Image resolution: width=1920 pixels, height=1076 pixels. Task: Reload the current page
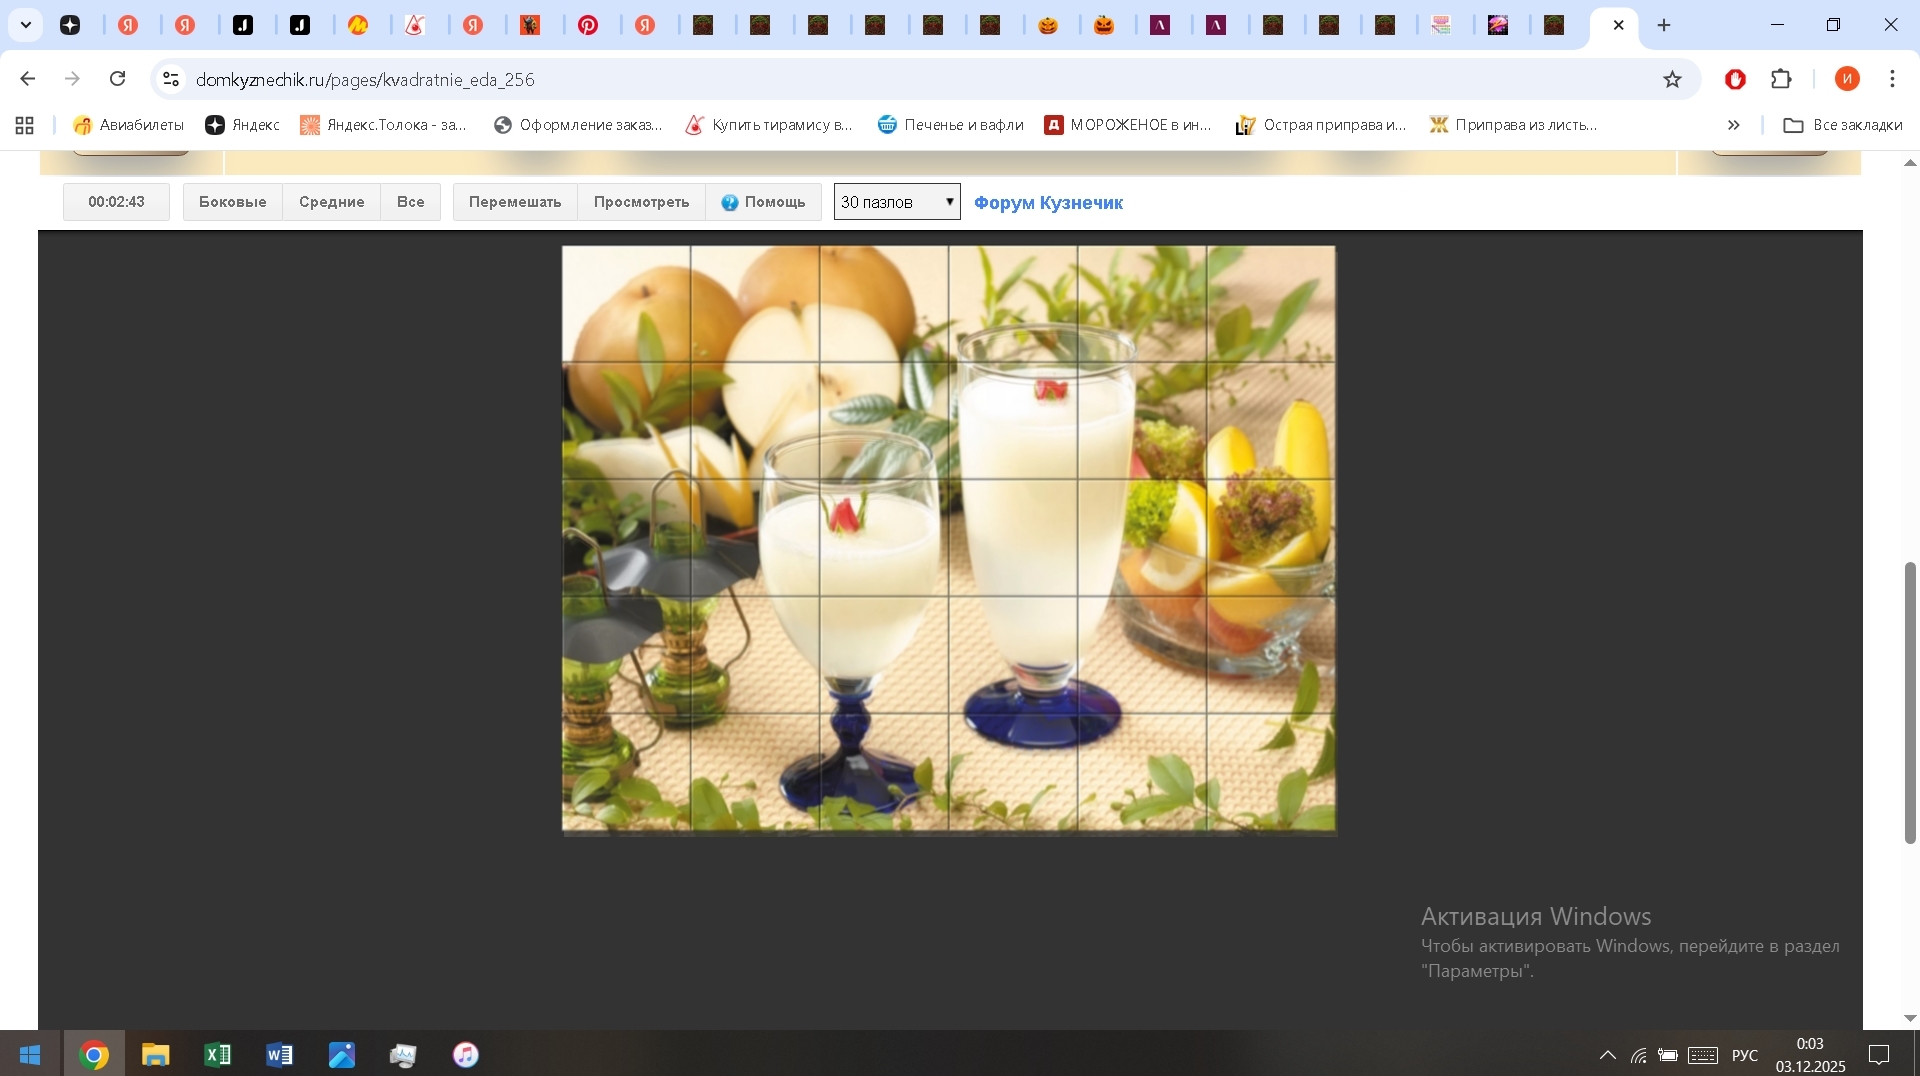tap(118, 79)
